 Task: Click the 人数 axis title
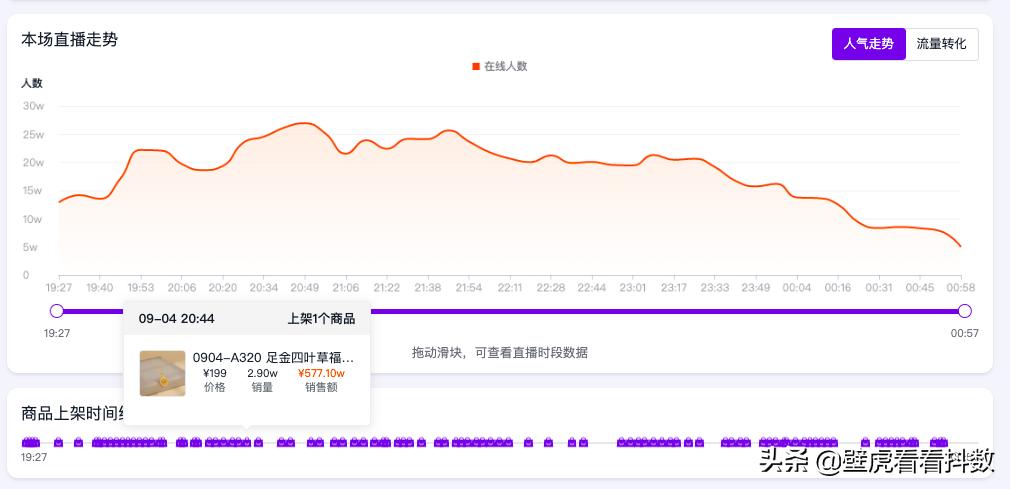coord(32,83)
